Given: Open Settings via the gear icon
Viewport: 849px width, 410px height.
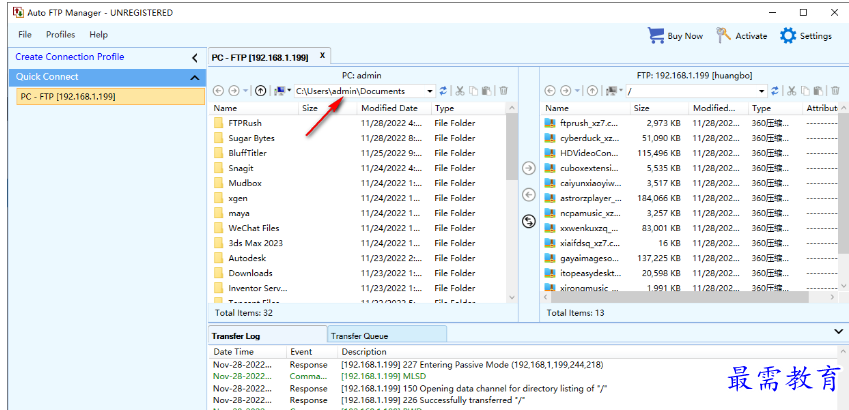Looking at the screenshot, I should (x=788, y=36).
